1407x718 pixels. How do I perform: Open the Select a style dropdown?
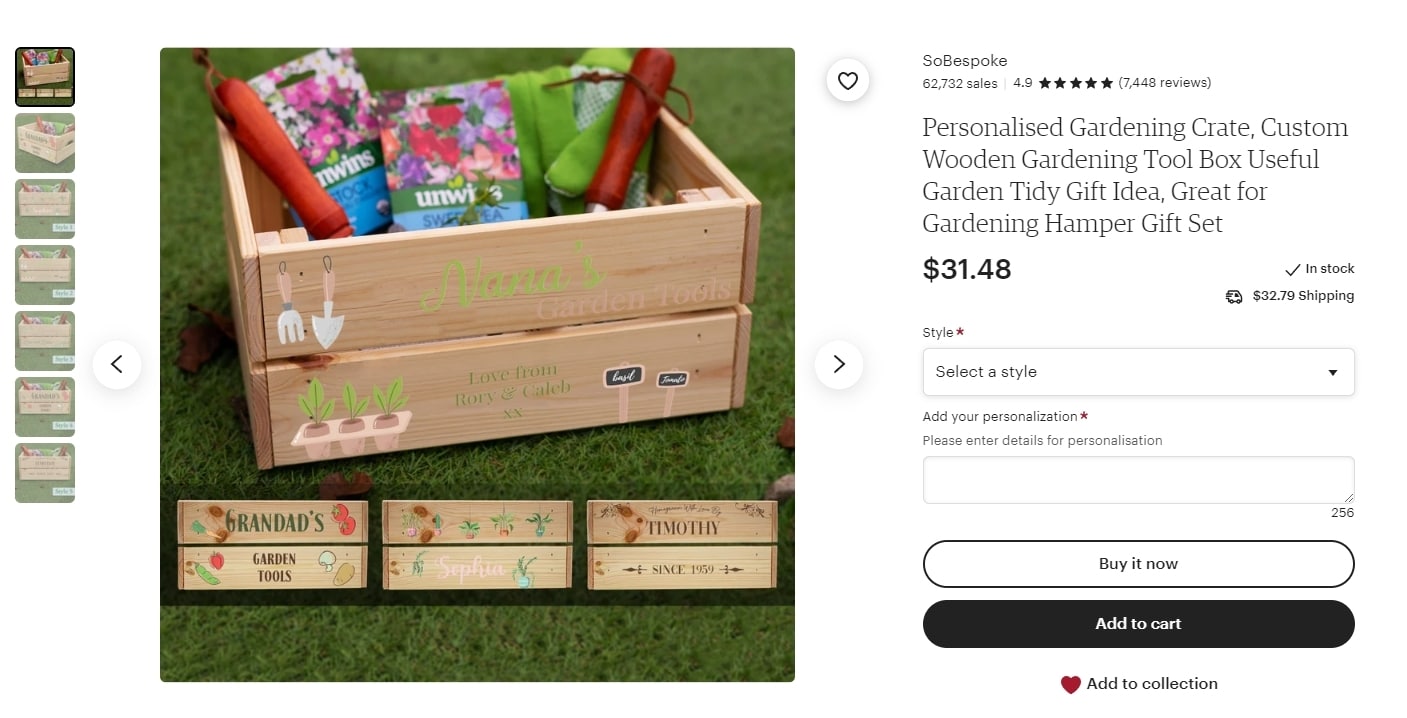coord(1138,372)
